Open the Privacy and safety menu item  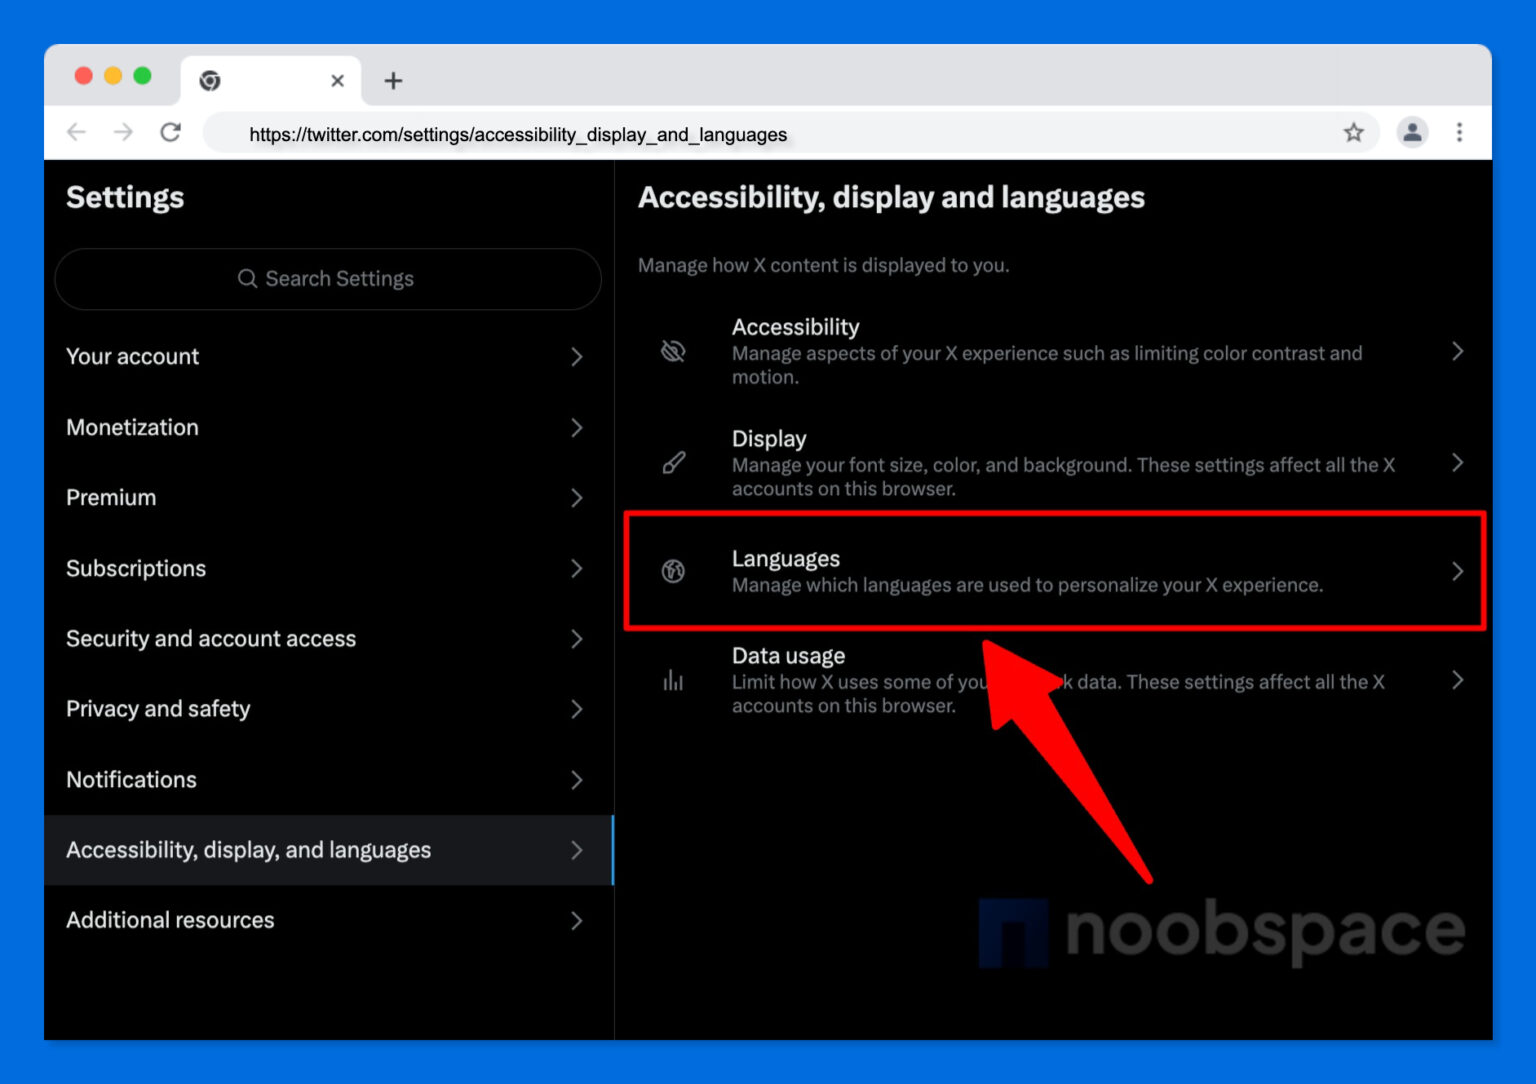coord(157,709)
